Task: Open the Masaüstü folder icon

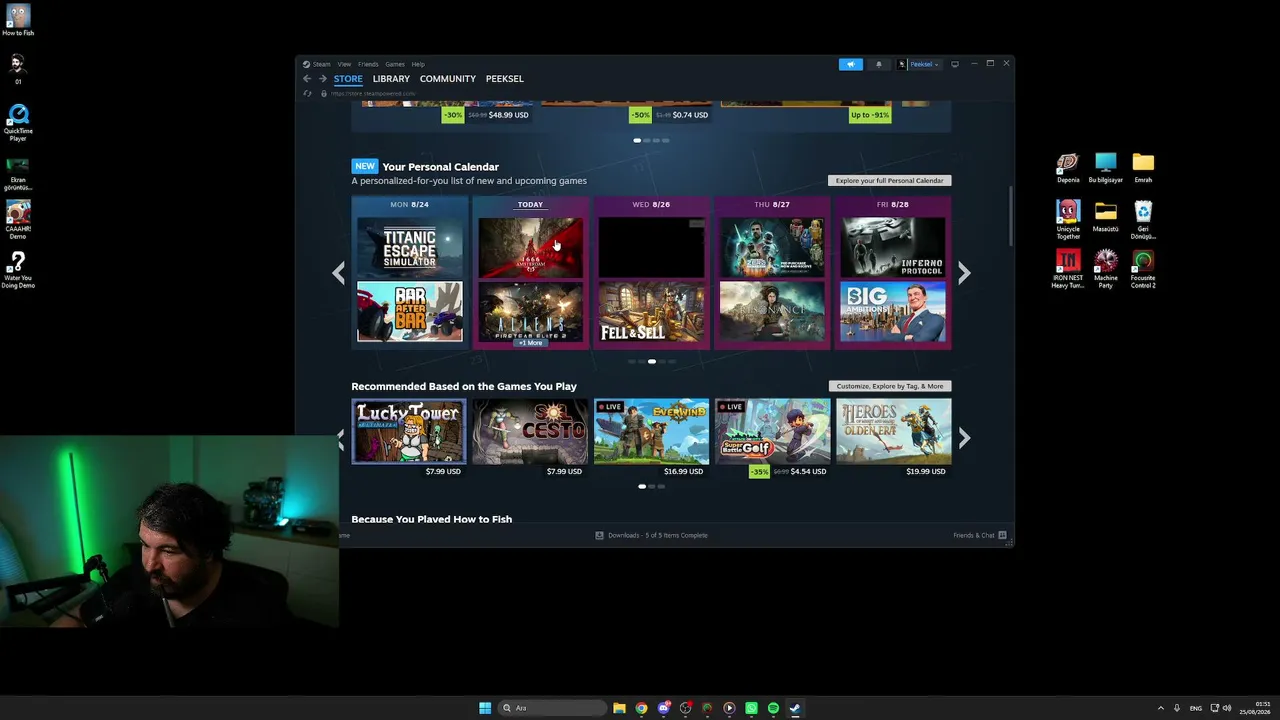Action: coord(1106,217)
